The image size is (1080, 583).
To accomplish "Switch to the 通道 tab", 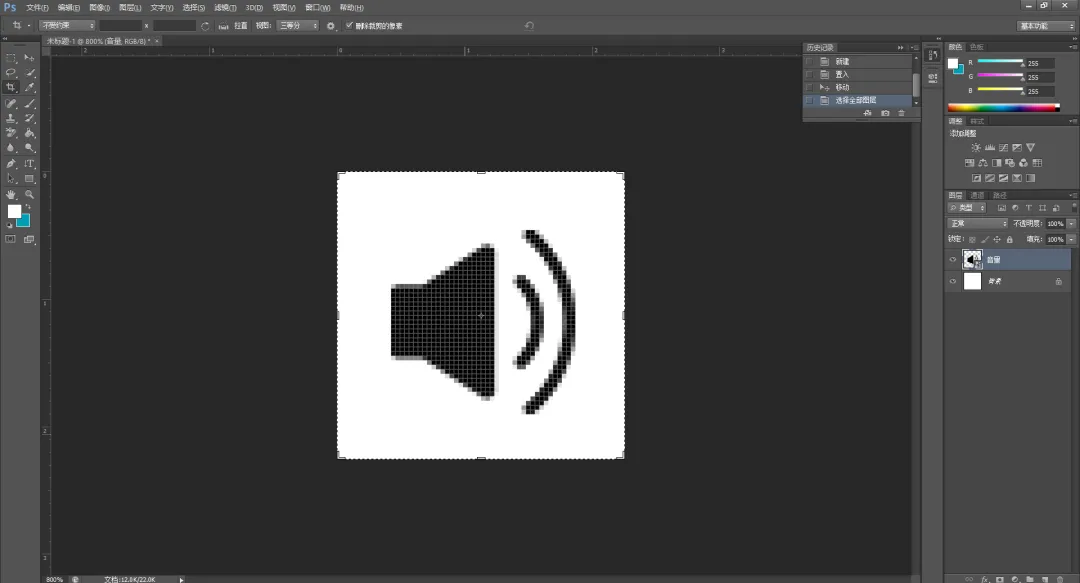I will tap(977, 195).
